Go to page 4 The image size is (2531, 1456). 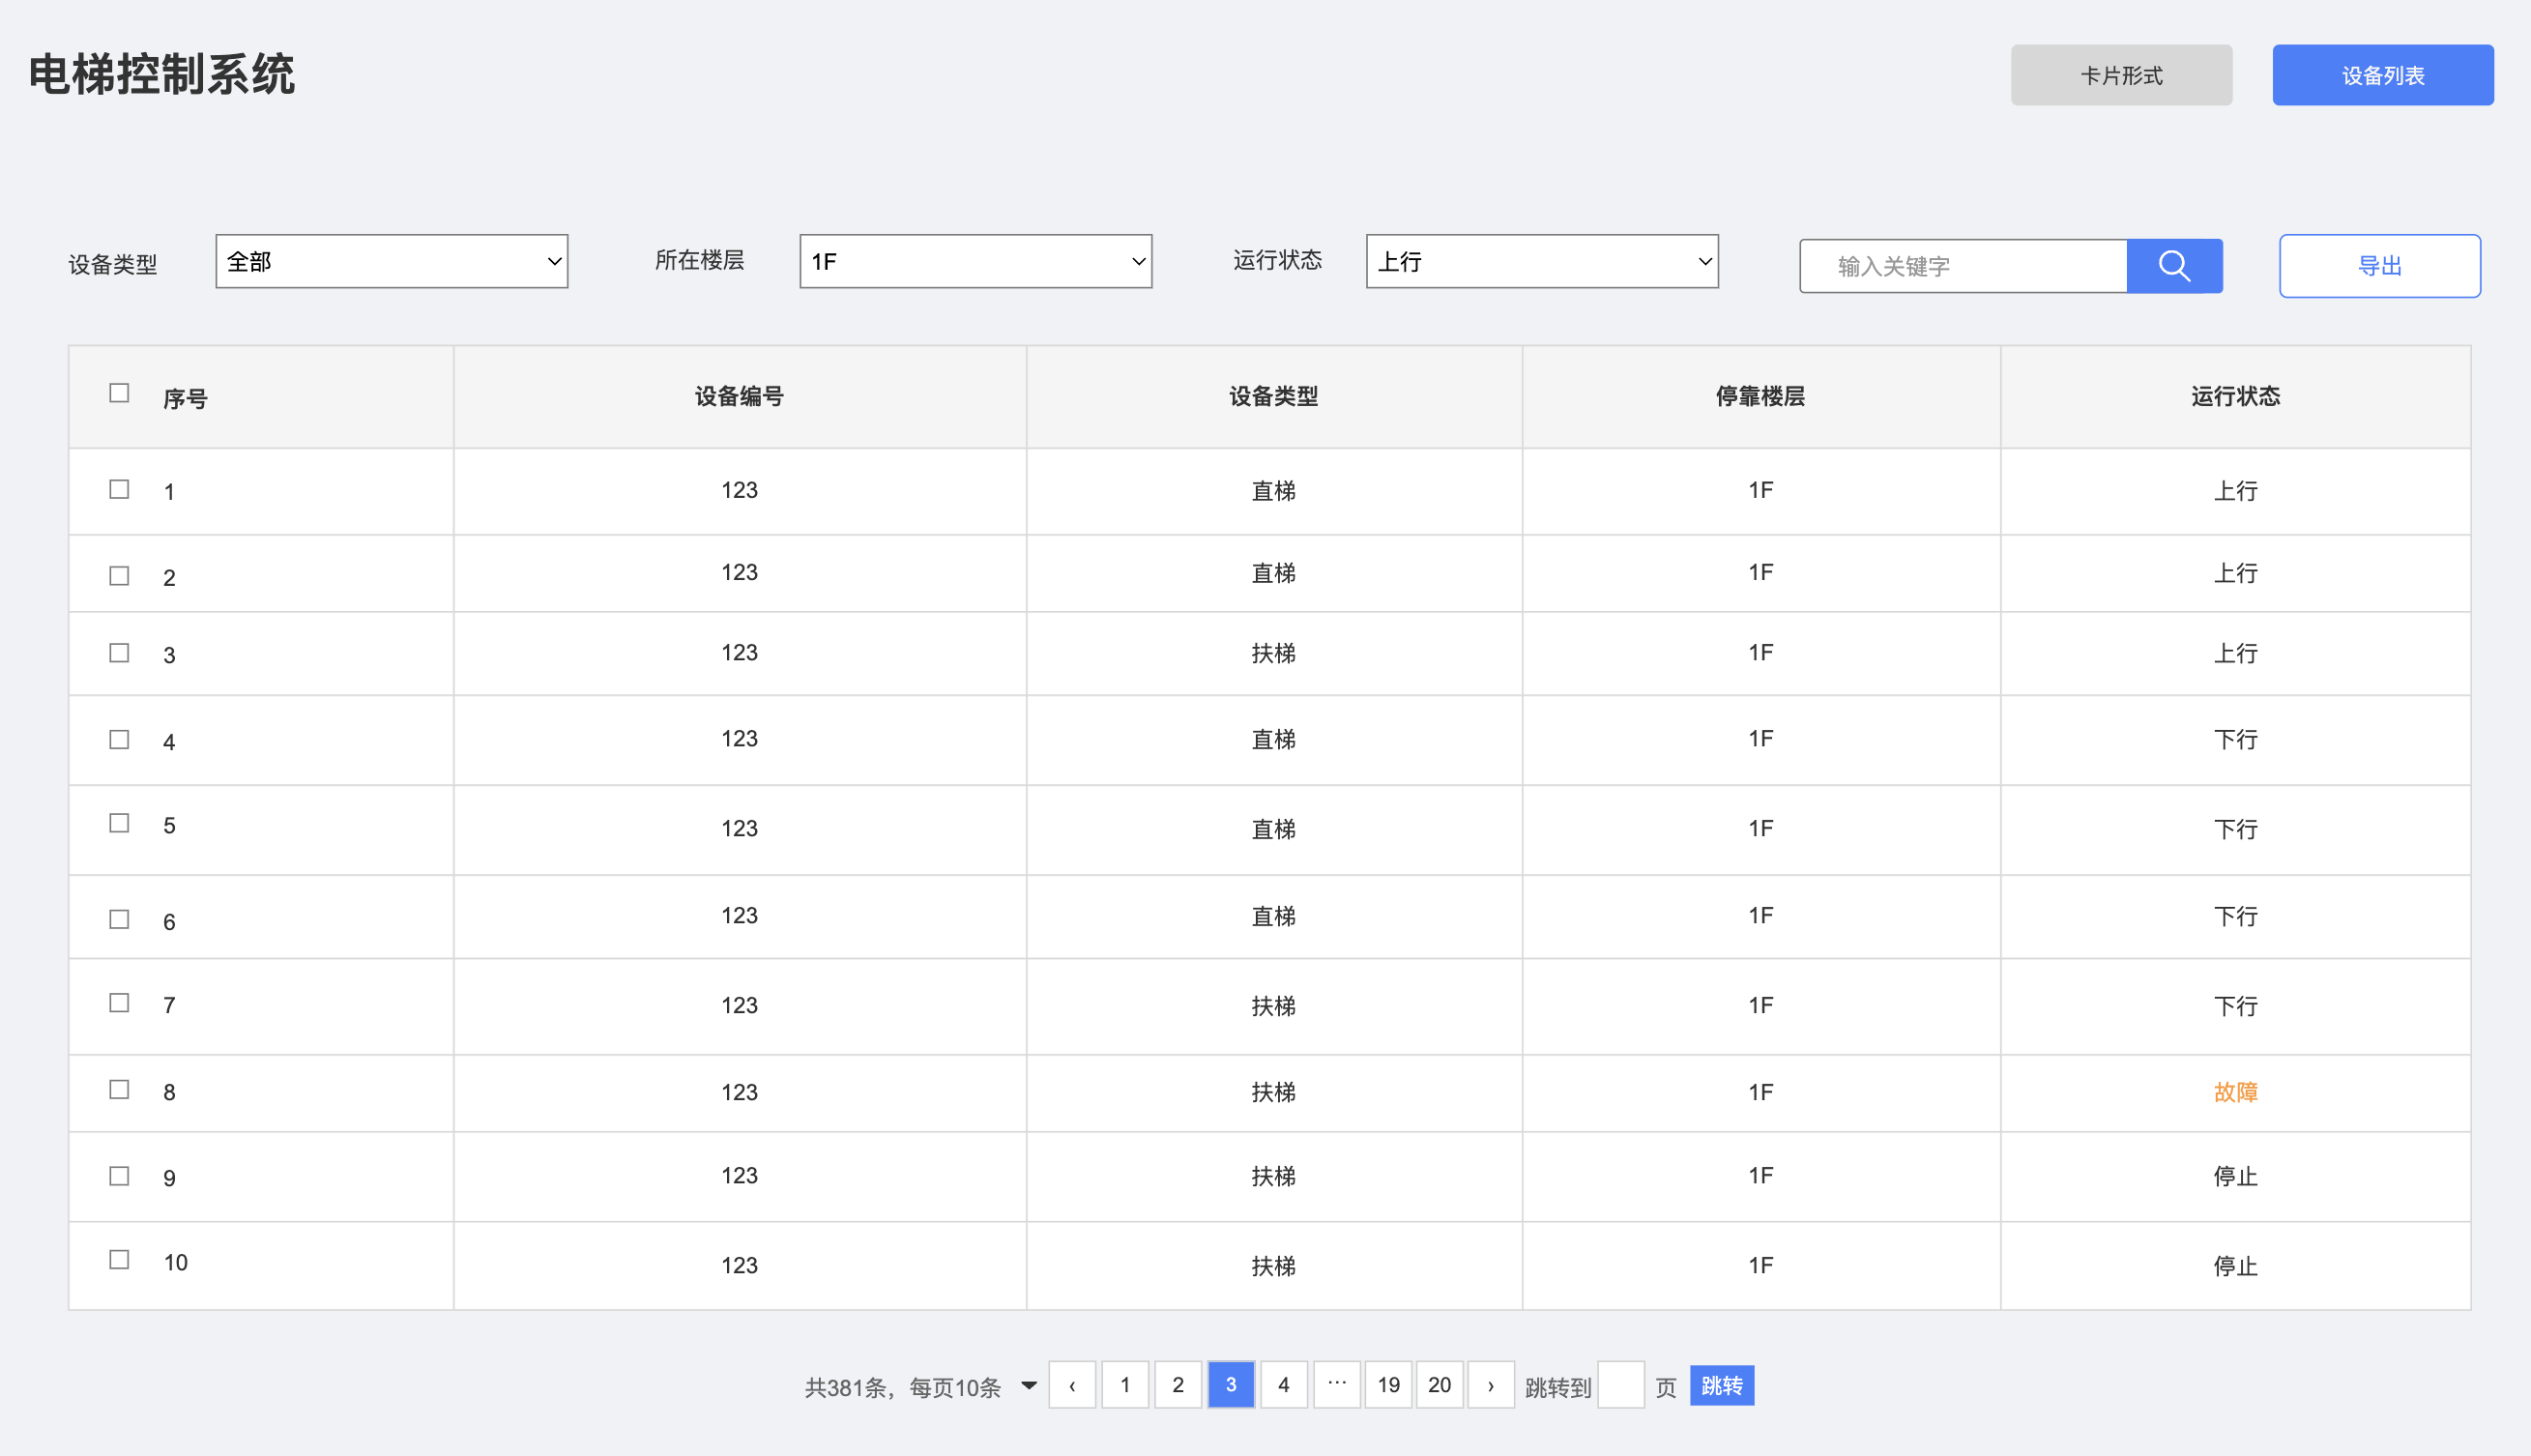point(1283,1385)
